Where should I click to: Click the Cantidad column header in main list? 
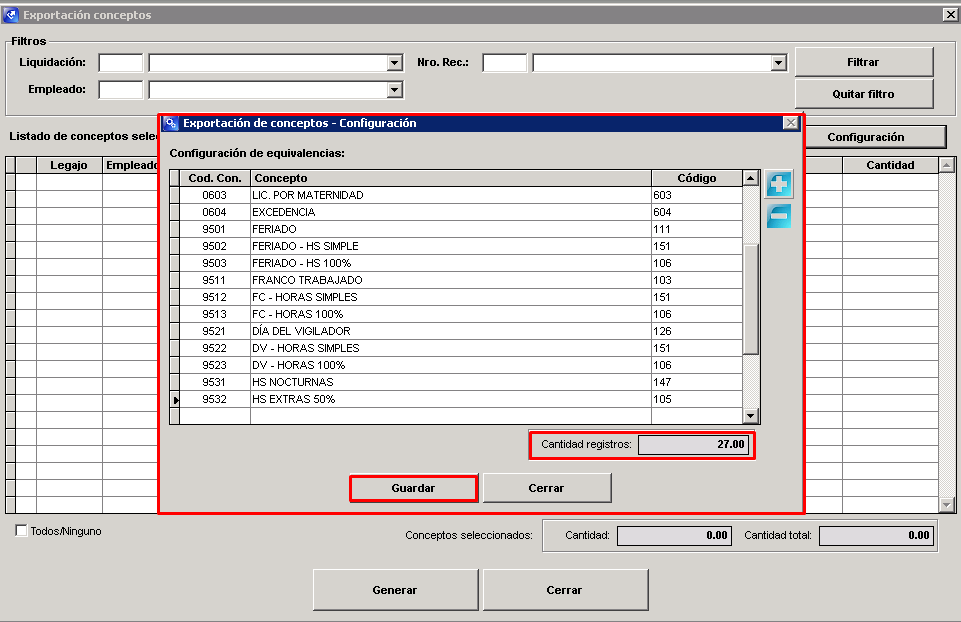pyautogui.click(x=890, y=165)
